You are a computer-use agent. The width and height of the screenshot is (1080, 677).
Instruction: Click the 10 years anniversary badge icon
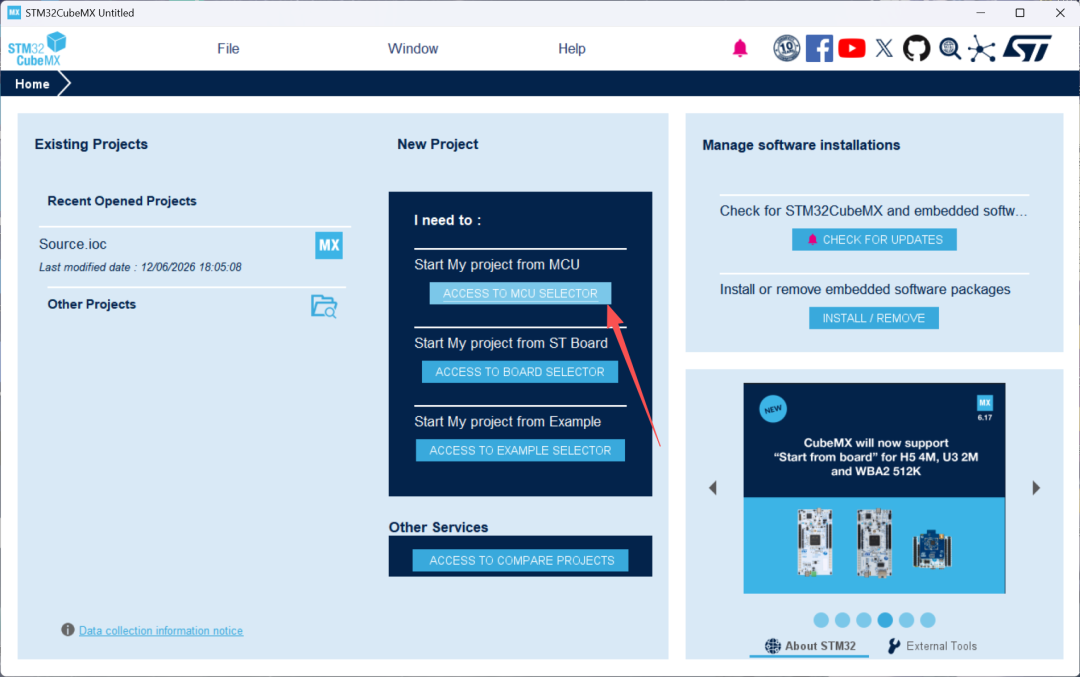click(x=787, y=48)
